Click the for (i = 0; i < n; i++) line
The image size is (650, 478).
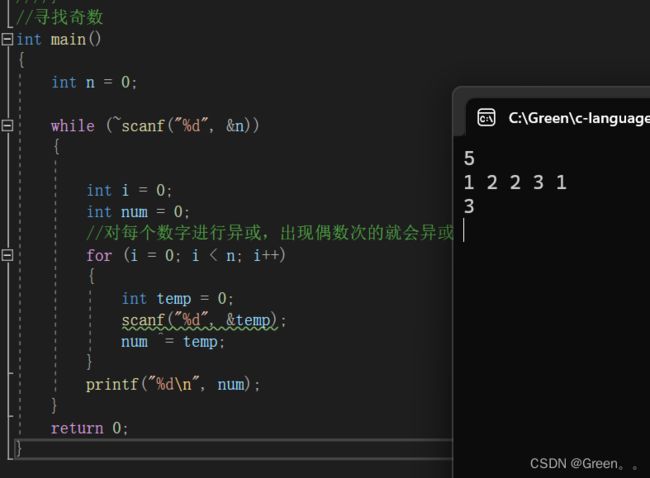(186, 255)
